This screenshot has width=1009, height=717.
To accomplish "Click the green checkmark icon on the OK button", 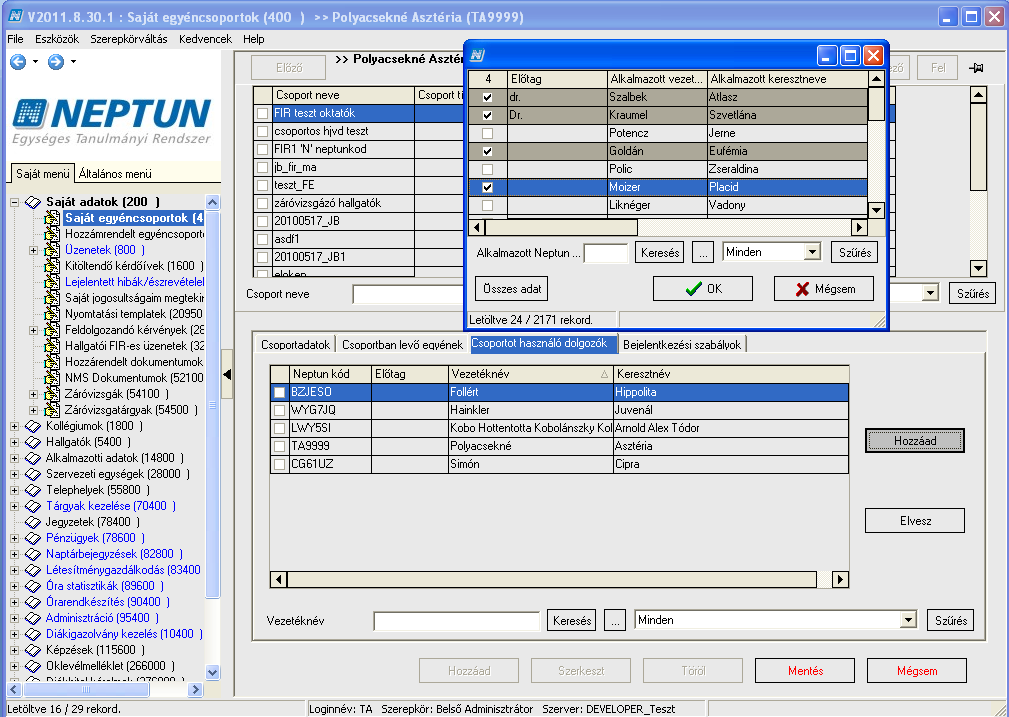I will pos(694,289).
